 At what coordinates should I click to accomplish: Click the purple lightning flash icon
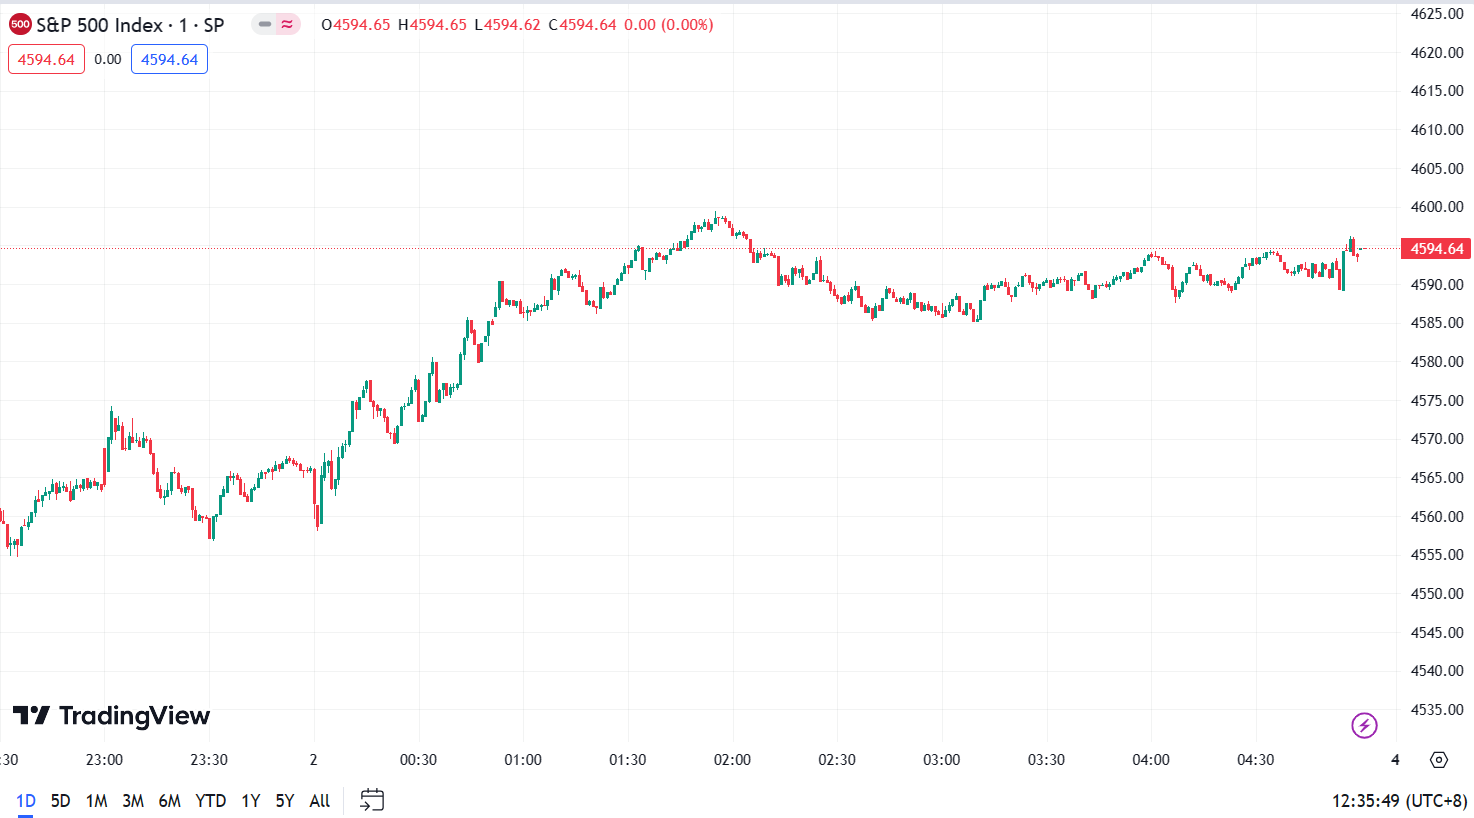[1364, 725]
